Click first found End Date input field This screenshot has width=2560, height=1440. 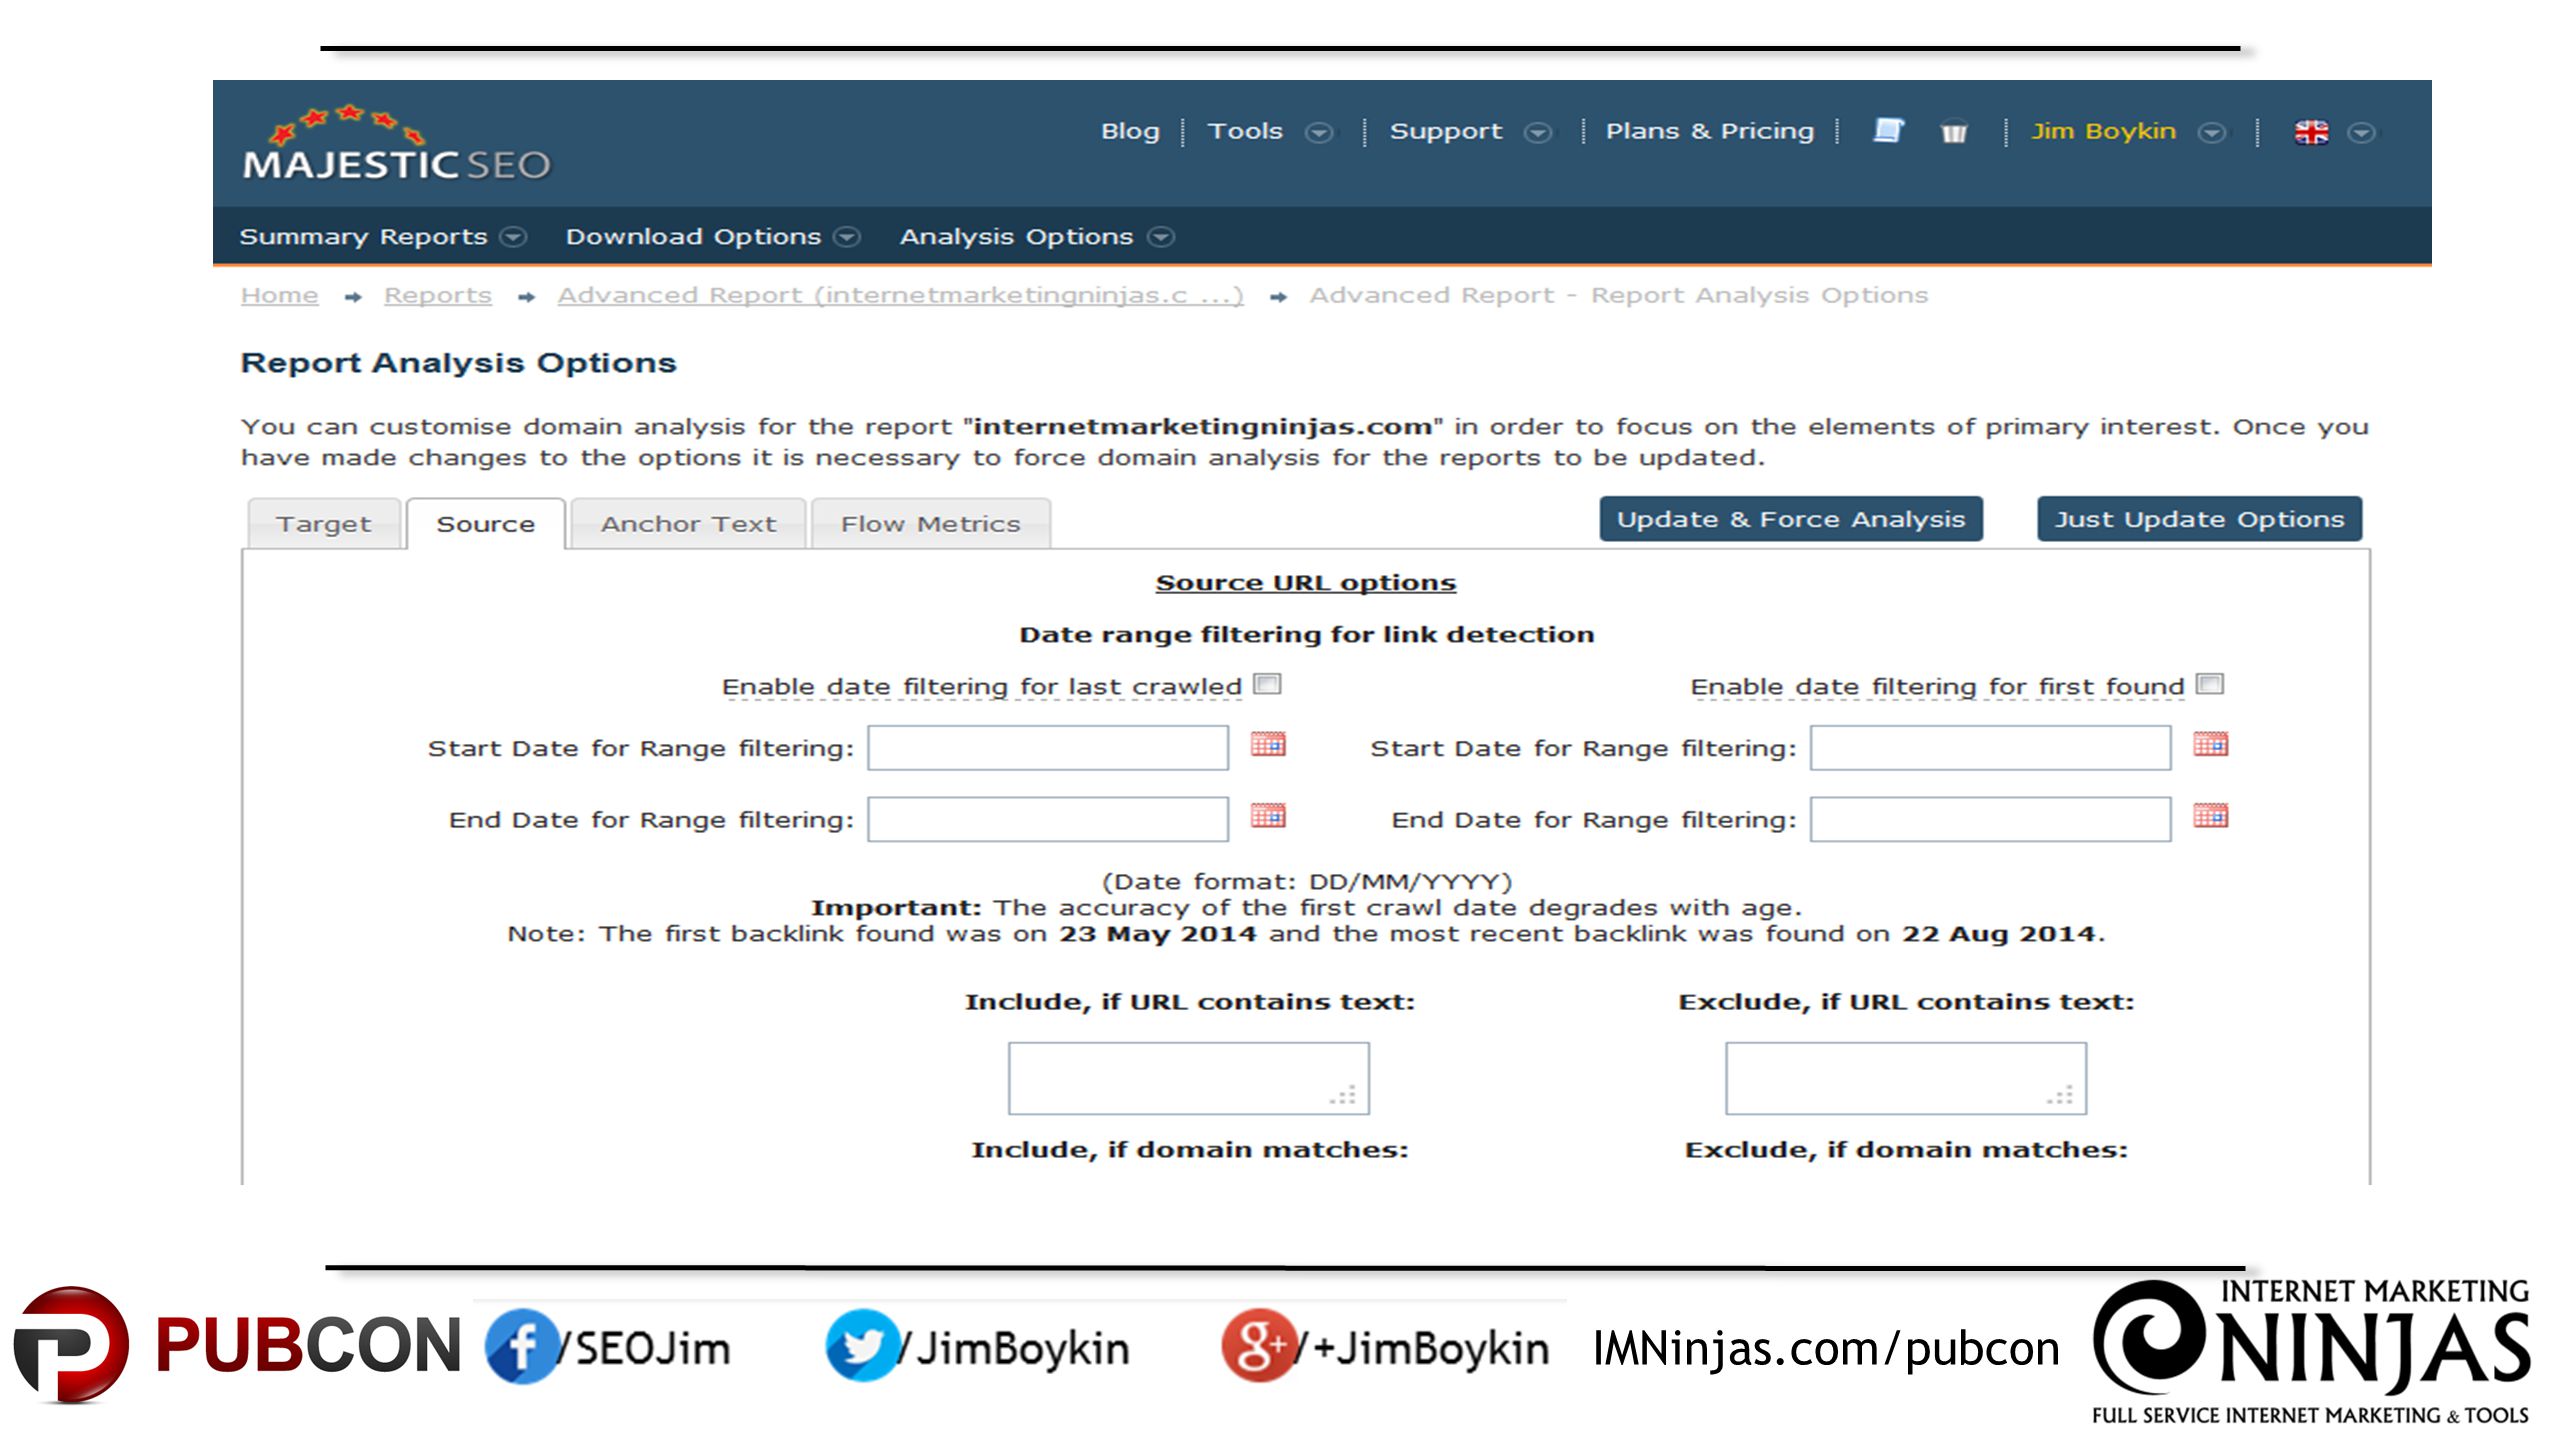1990,819
